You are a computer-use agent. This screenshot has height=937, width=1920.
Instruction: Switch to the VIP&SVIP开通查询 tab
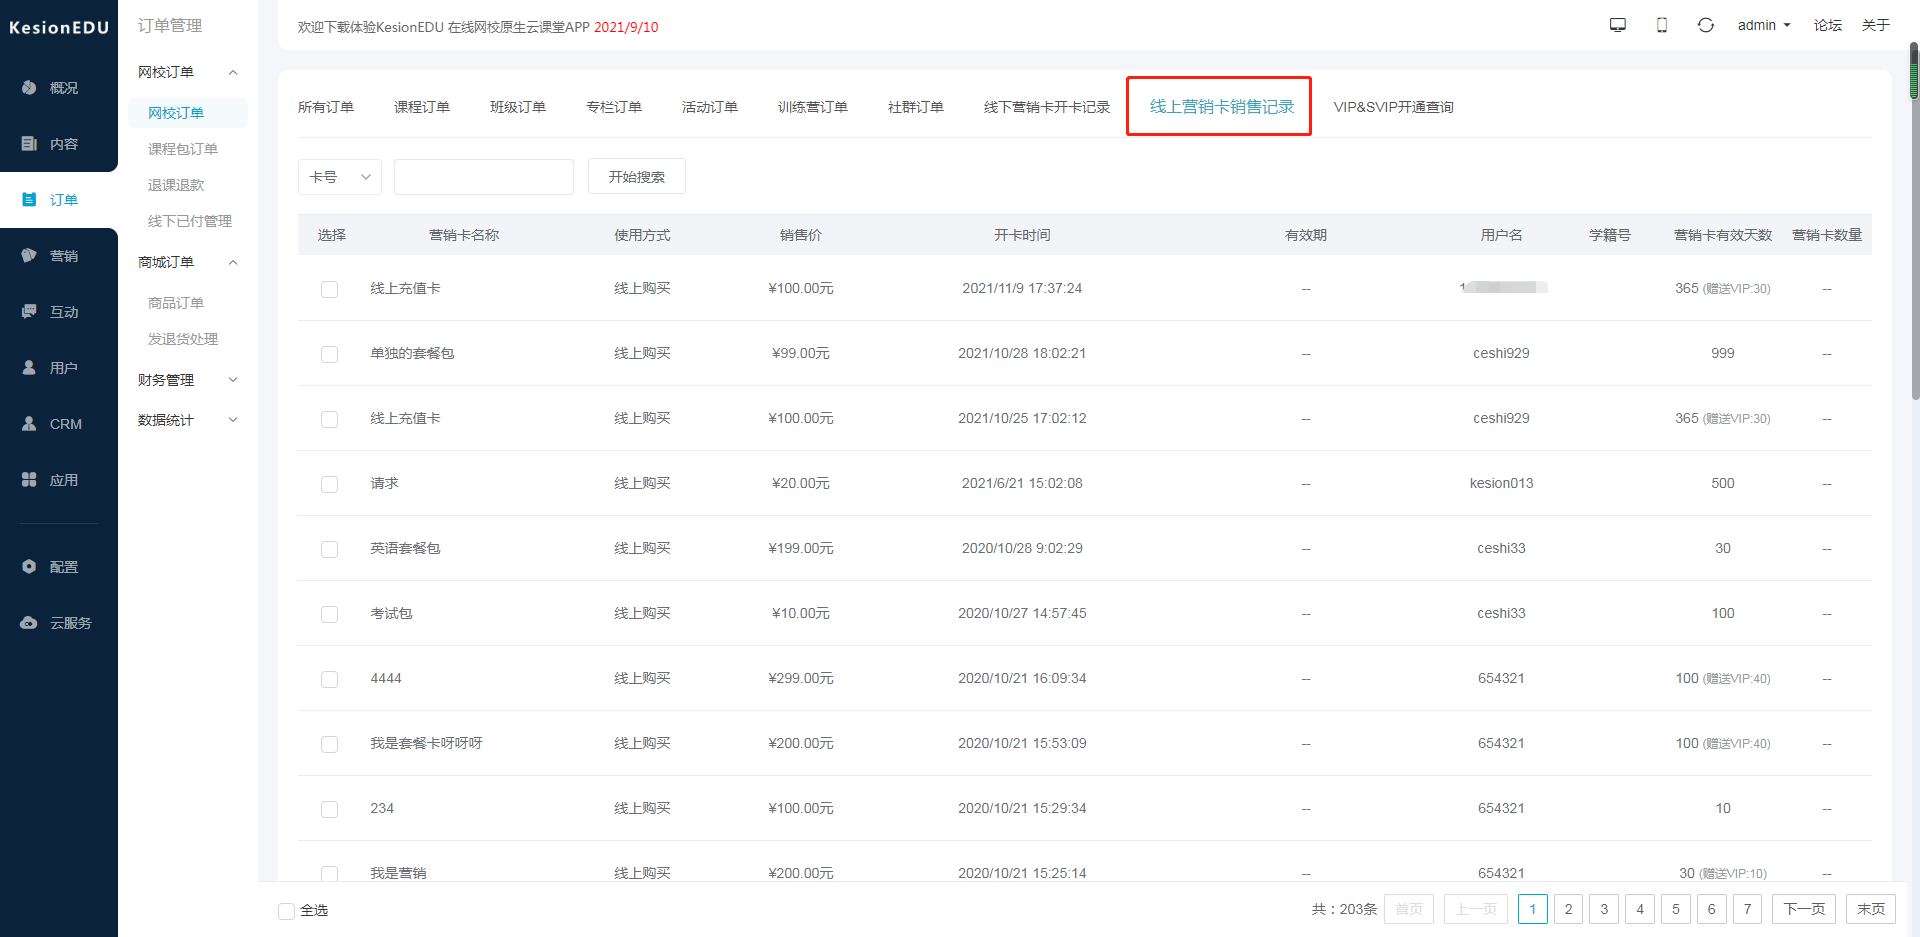pyautogui.click(x=1394, y=107)
